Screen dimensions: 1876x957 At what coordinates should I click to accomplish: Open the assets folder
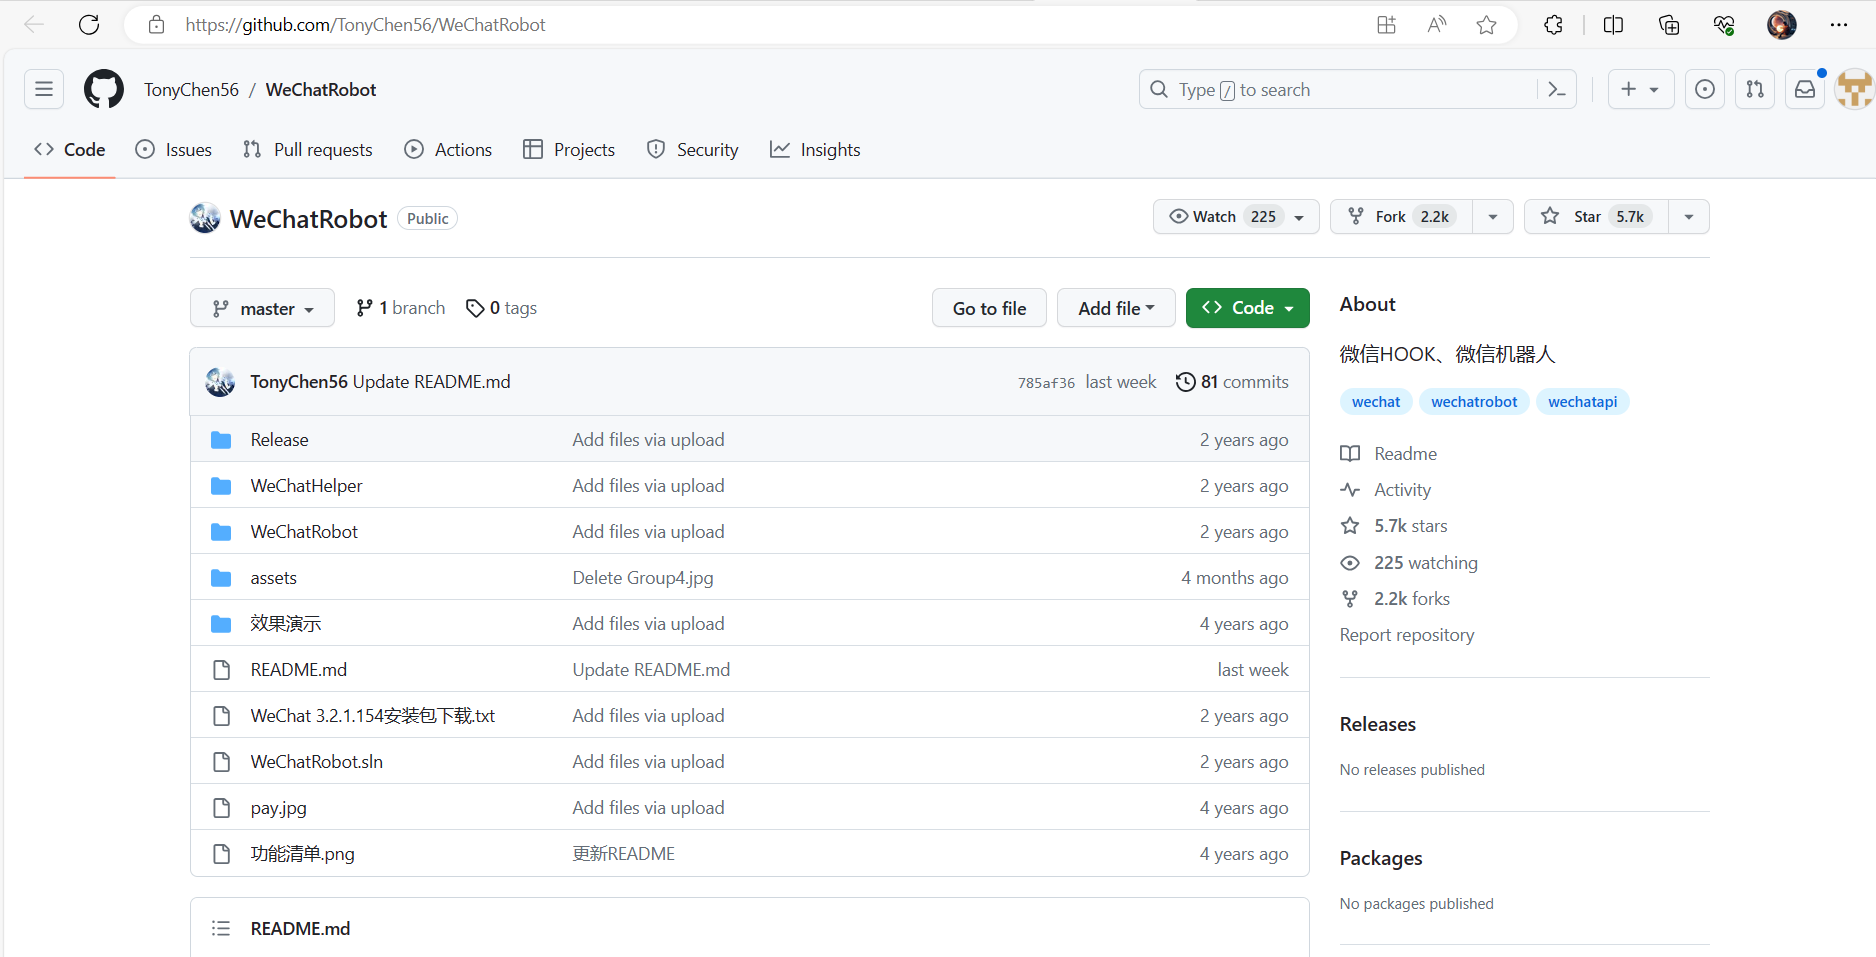tap(273, 578)
